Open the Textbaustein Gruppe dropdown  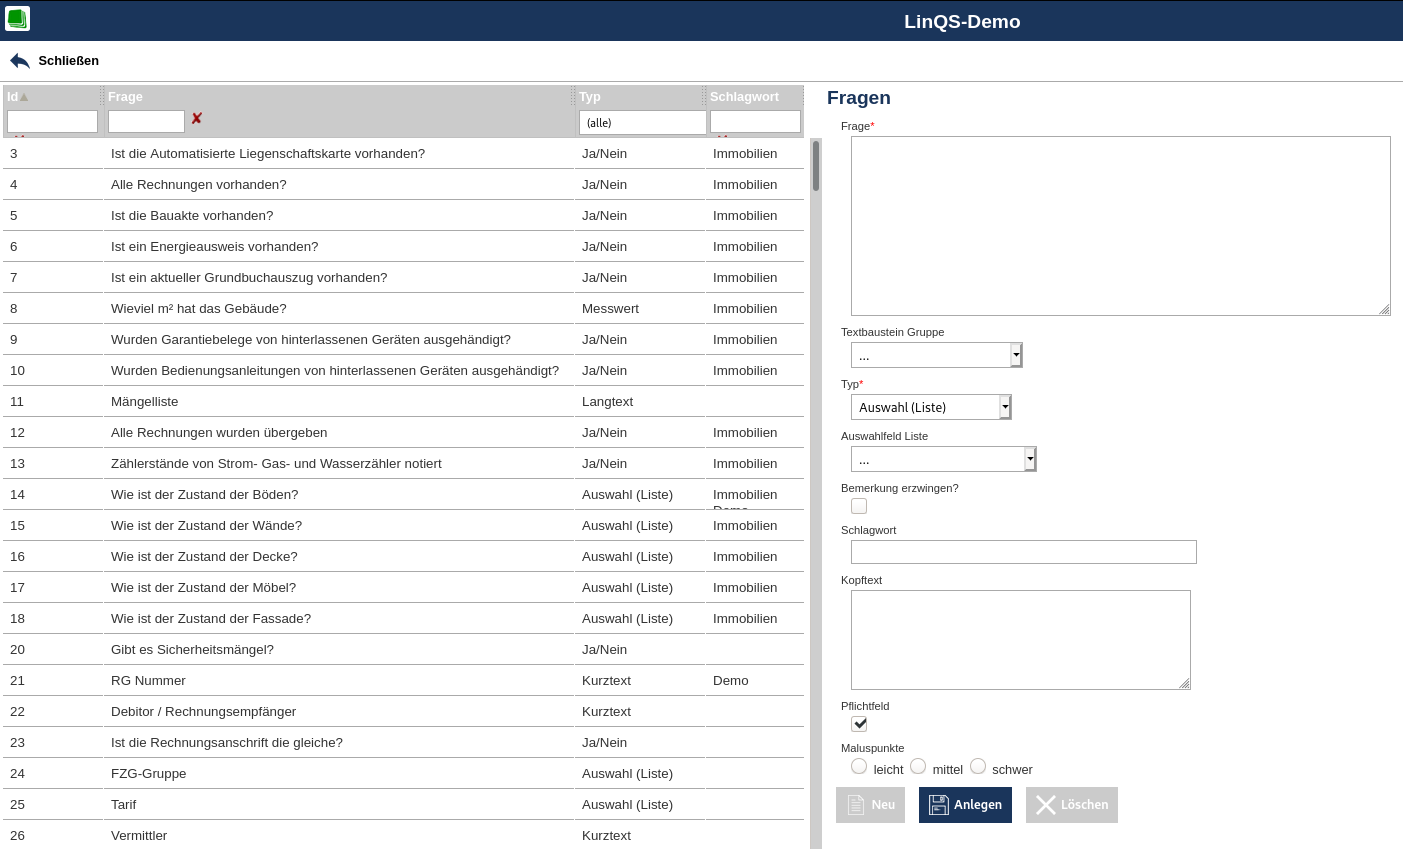(x=1016, y=355)
